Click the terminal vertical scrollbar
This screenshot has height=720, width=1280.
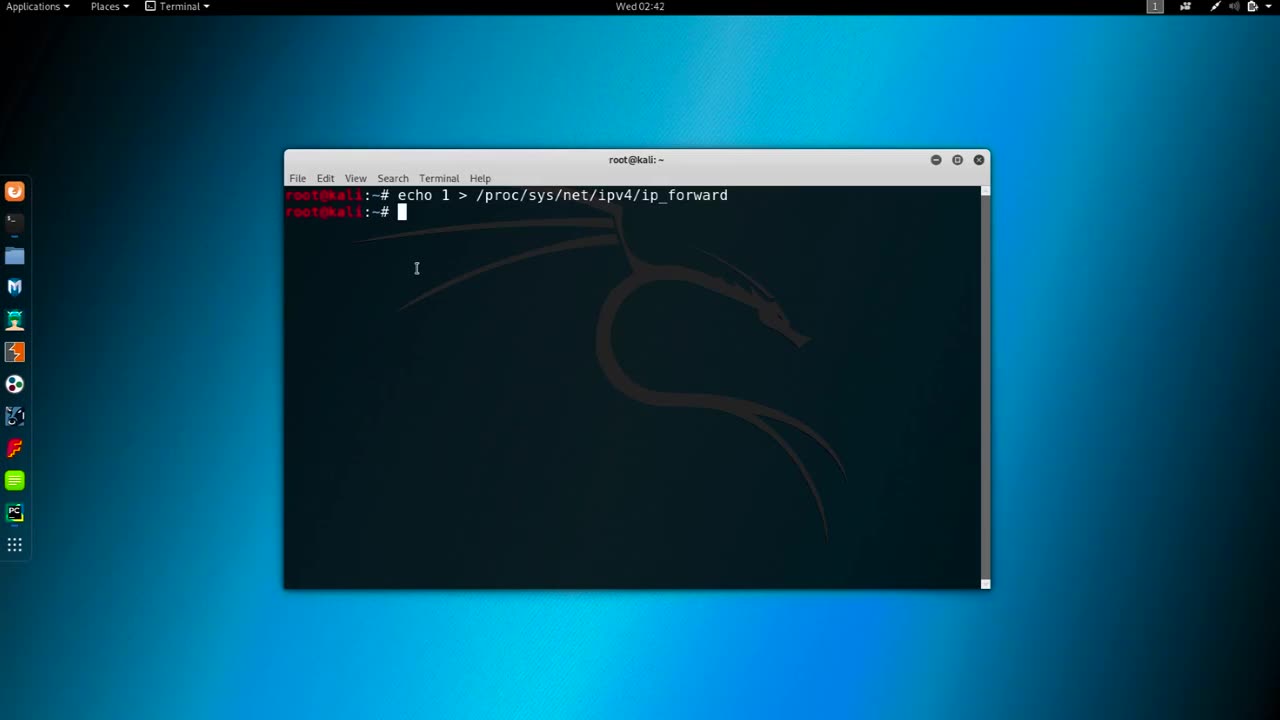click(985, 385)
